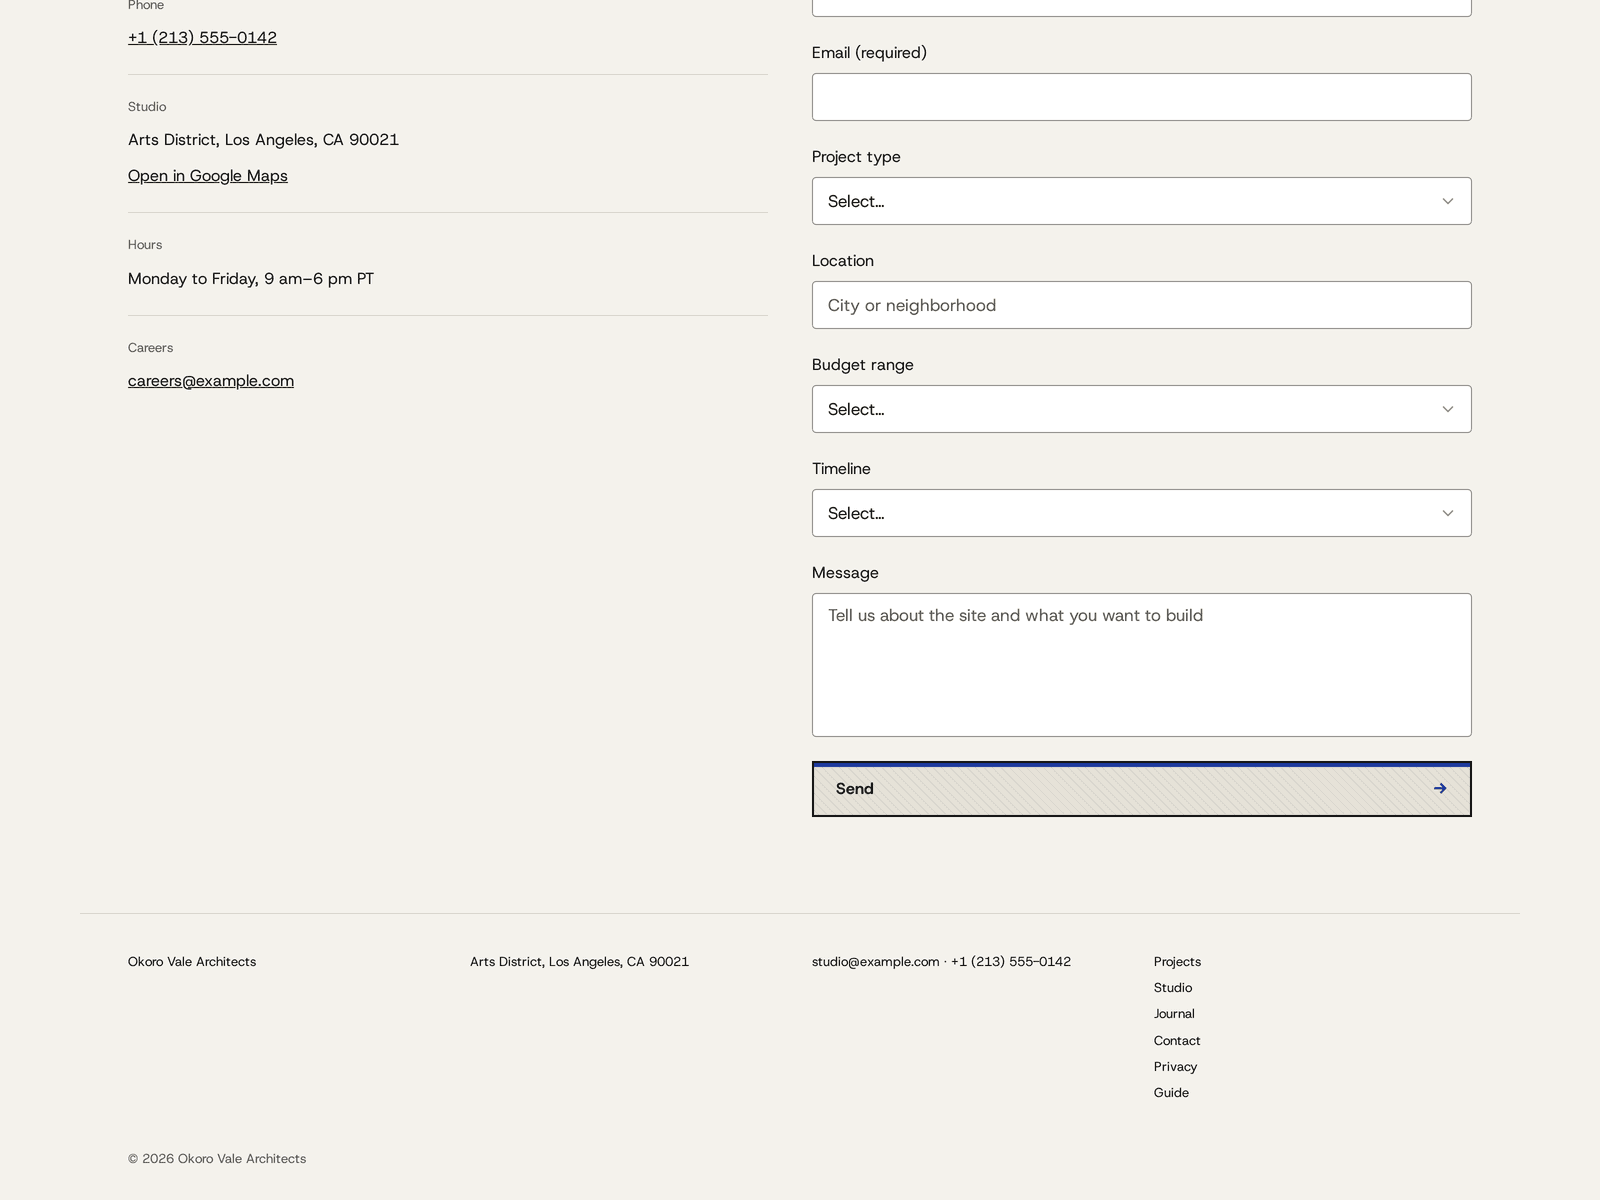Click studio@example.com in the footer
The image size is (1600, 1200).
875,962
